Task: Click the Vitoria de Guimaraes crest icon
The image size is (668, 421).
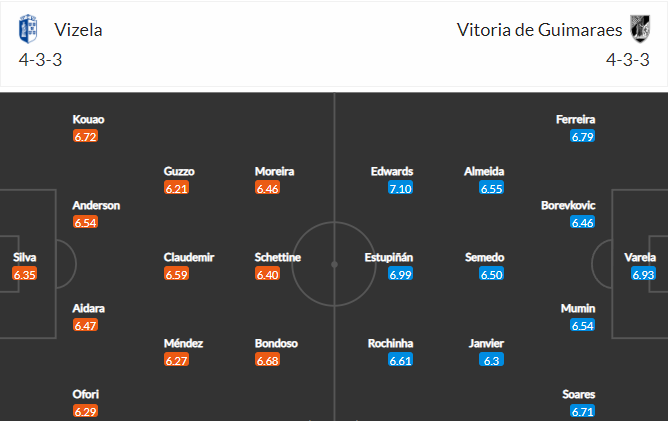Action: click(x=638, y=29)
